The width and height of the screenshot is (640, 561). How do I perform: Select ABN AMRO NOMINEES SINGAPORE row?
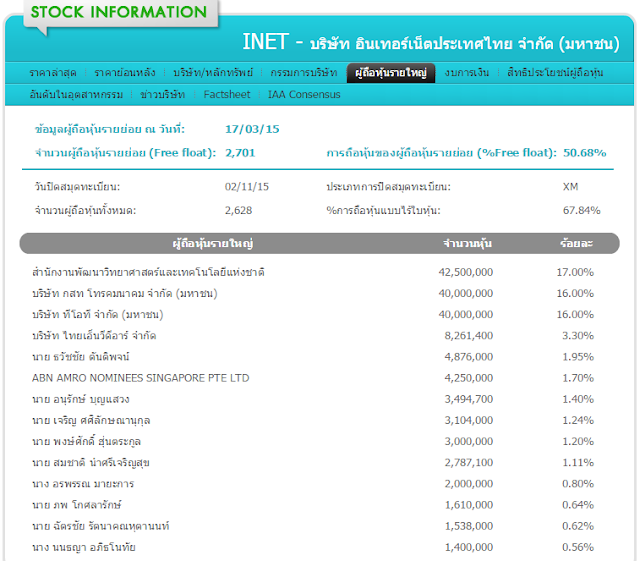tap(313, 378)
